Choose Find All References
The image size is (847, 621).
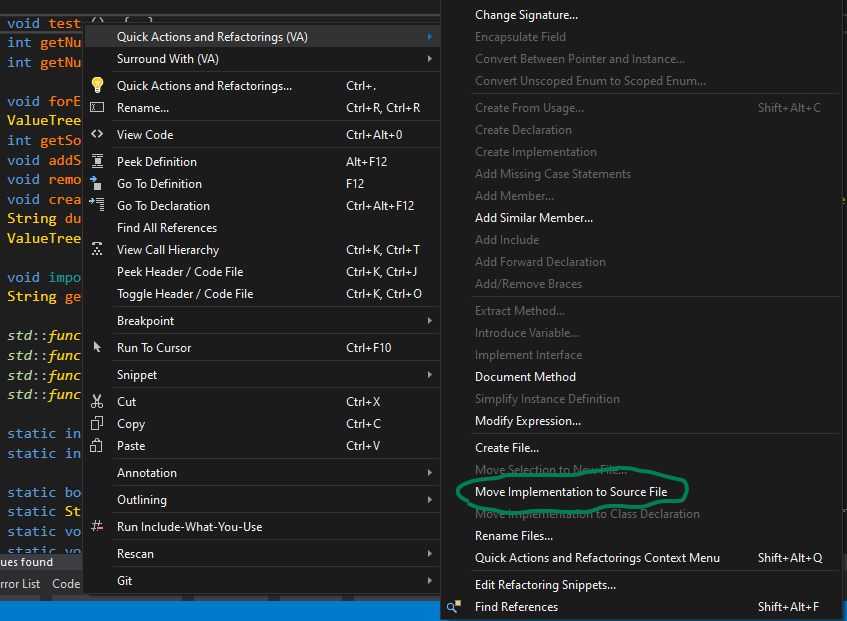(167, 228)
